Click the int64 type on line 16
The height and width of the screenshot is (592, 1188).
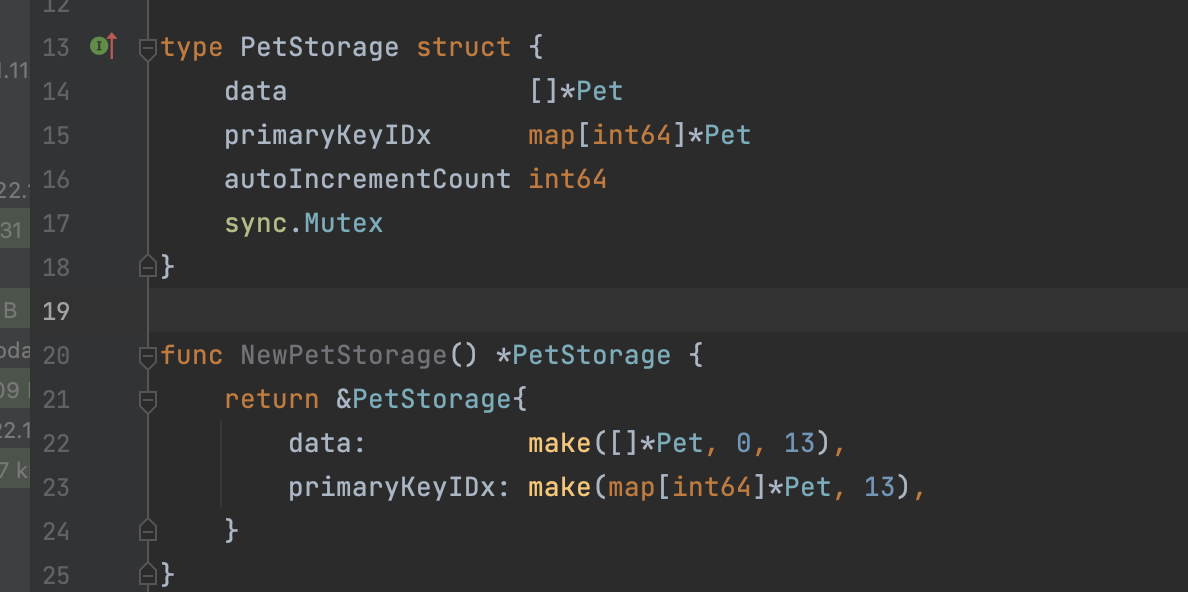coord(567,179)
